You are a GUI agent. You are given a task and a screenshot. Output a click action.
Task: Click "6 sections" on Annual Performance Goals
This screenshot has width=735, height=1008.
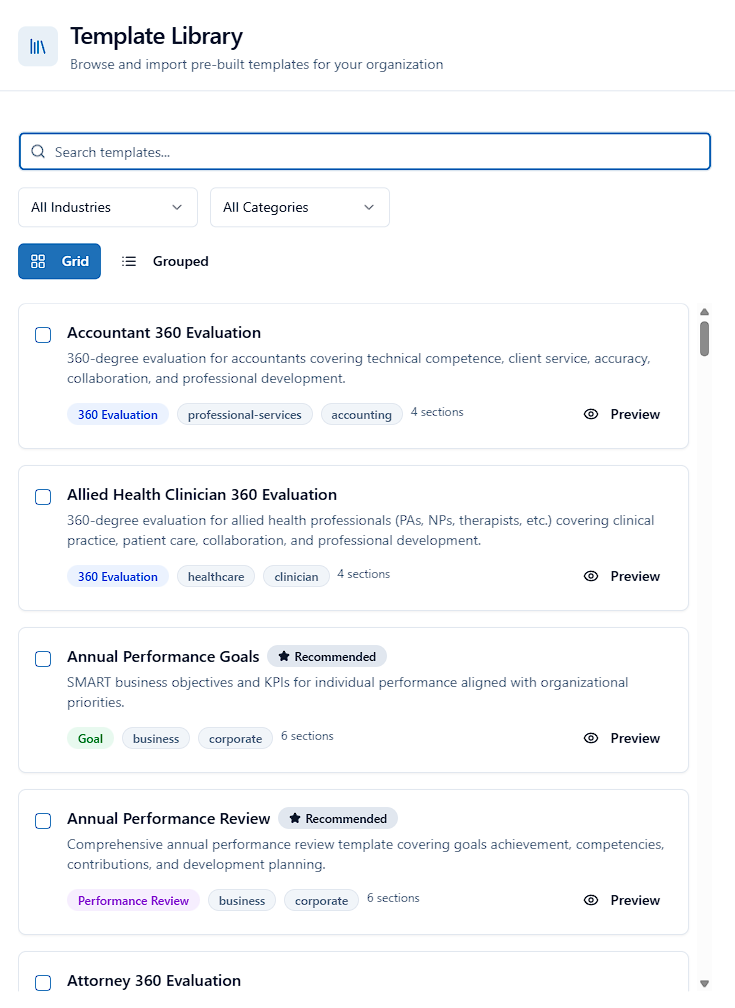(x=307, y=736)
